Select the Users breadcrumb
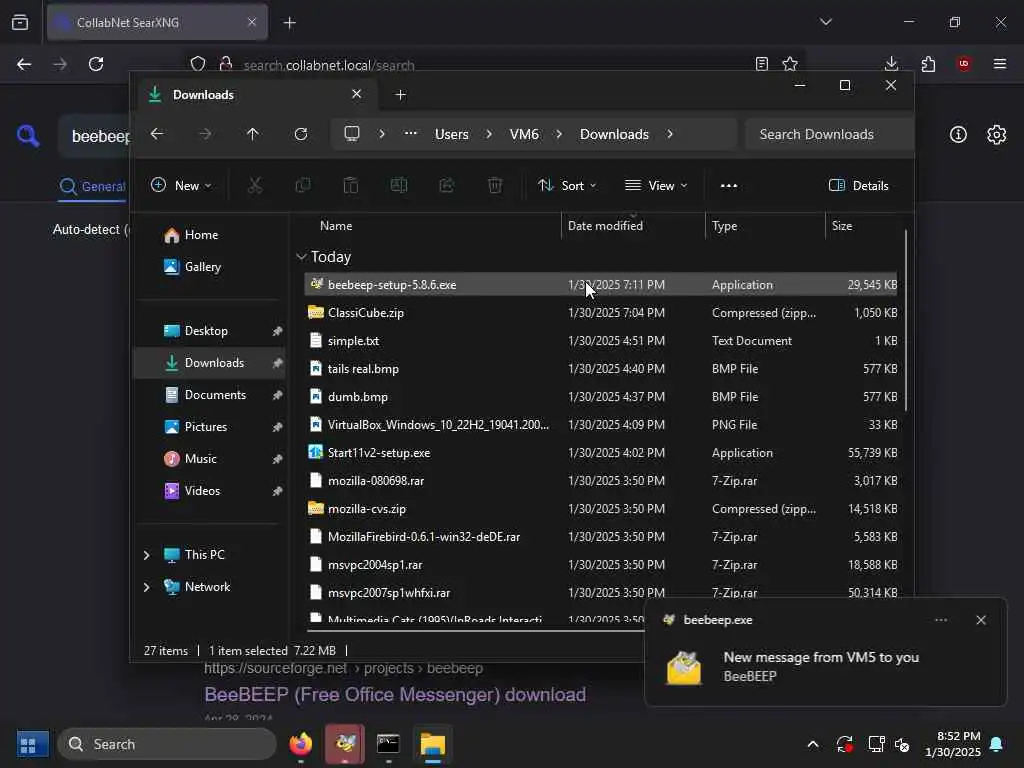The width and height of the screenshot is (1024, 768). [452, 134]
